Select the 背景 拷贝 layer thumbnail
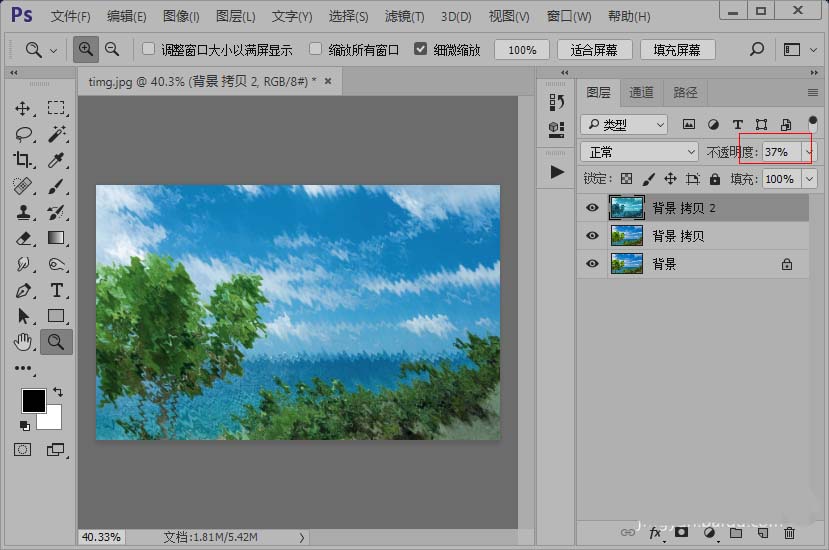 (627, 236)
